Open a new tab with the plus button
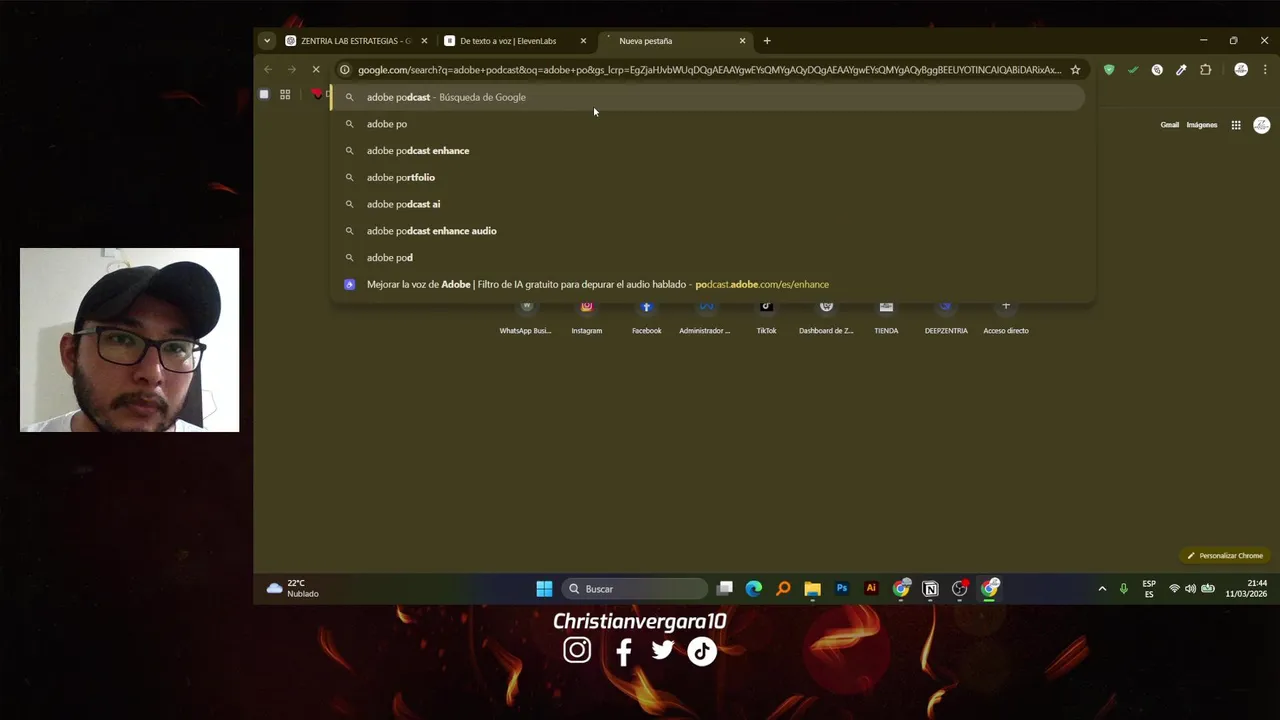Image resolution: width=1280 pixels, height=720 pixels. pyautogui.click(x=767, y=41)
